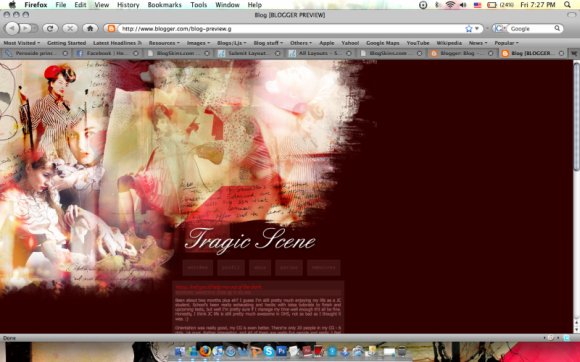This screenshot has height=362, width=580.
Task: Click the magnifier in the Google search box
Action: [x=557, y=28]
